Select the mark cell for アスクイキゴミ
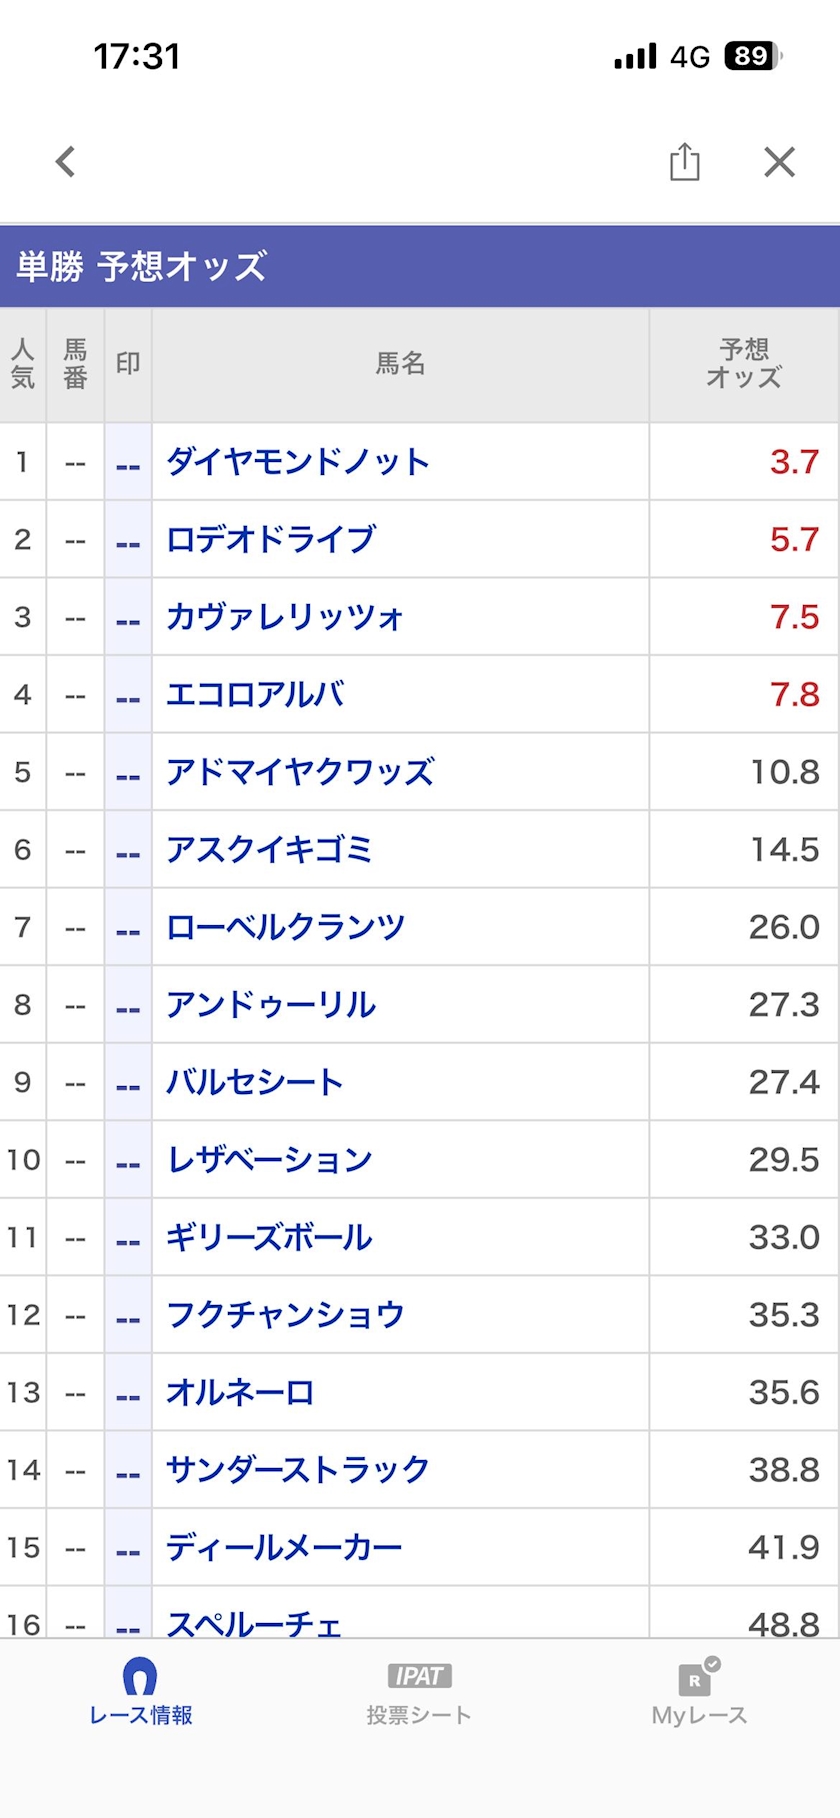 (x=128, y=850)
